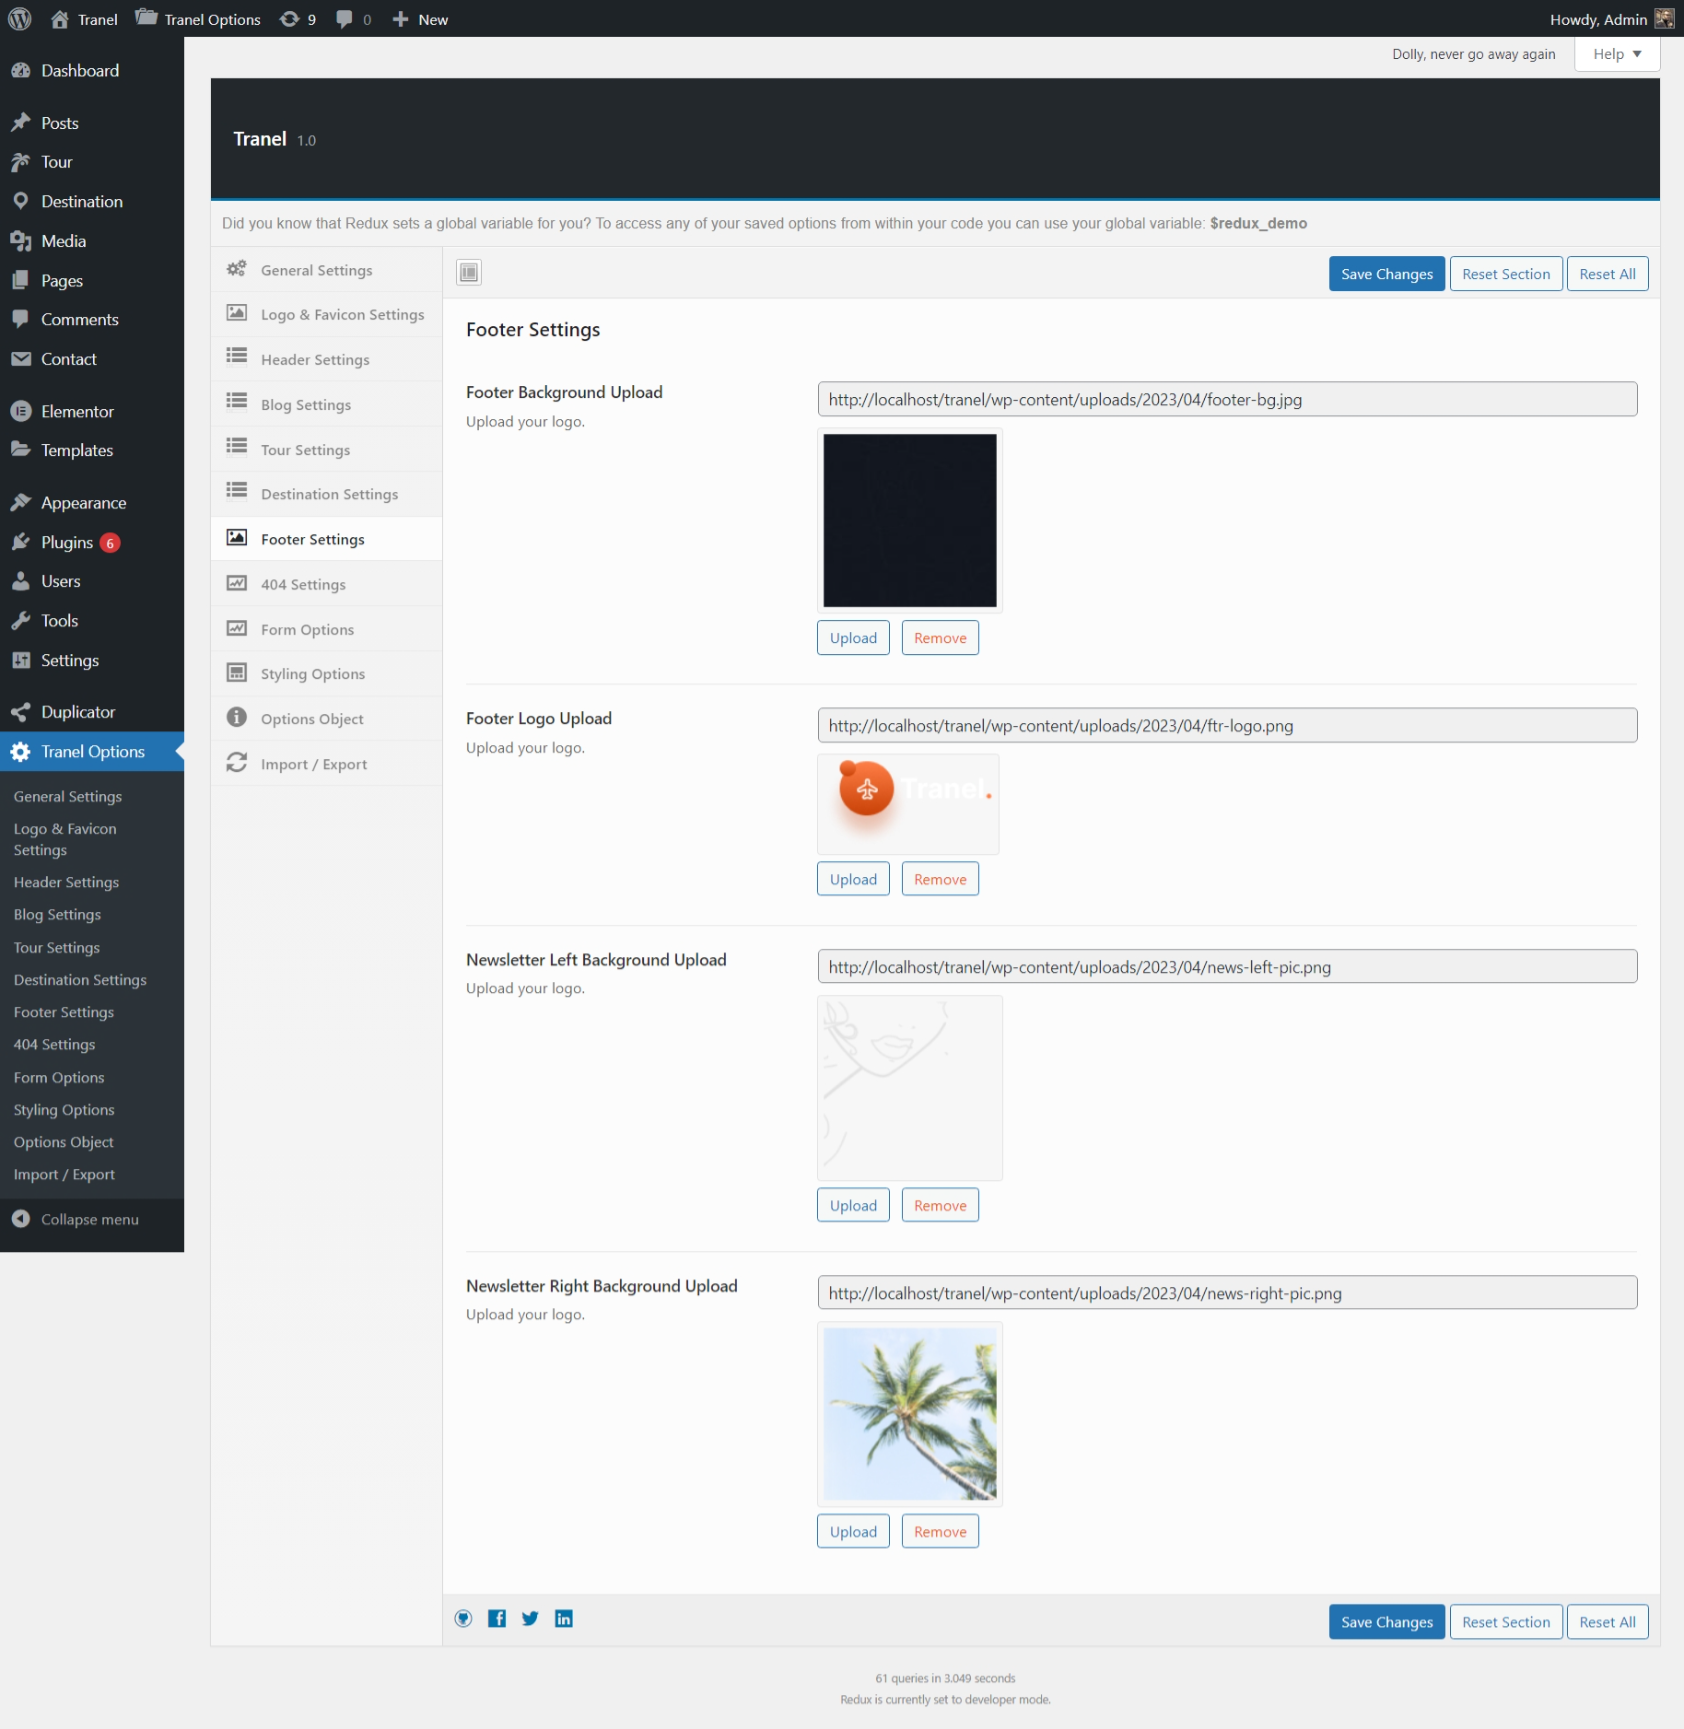
Task: Toggle the expand-all sections icon in toolbar
Action: coord(469,272)
